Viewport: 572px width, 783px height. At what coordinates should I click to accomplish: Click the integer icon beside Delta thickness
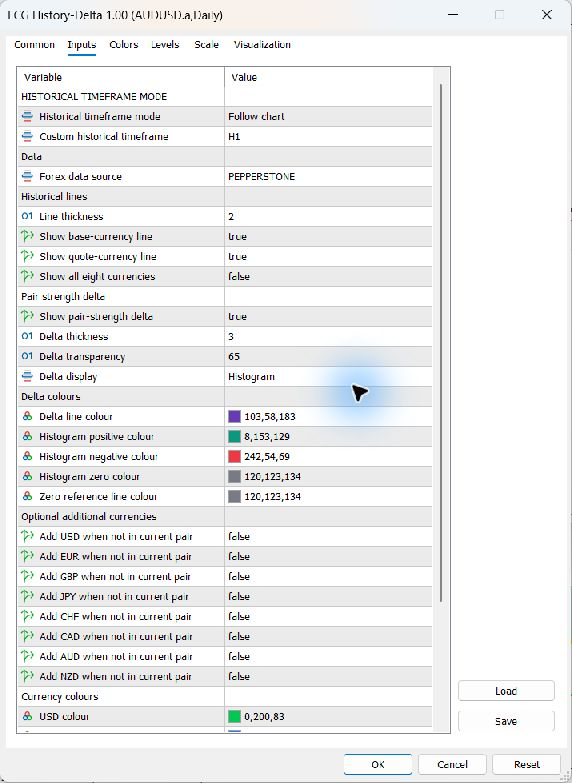coord(27,336)
